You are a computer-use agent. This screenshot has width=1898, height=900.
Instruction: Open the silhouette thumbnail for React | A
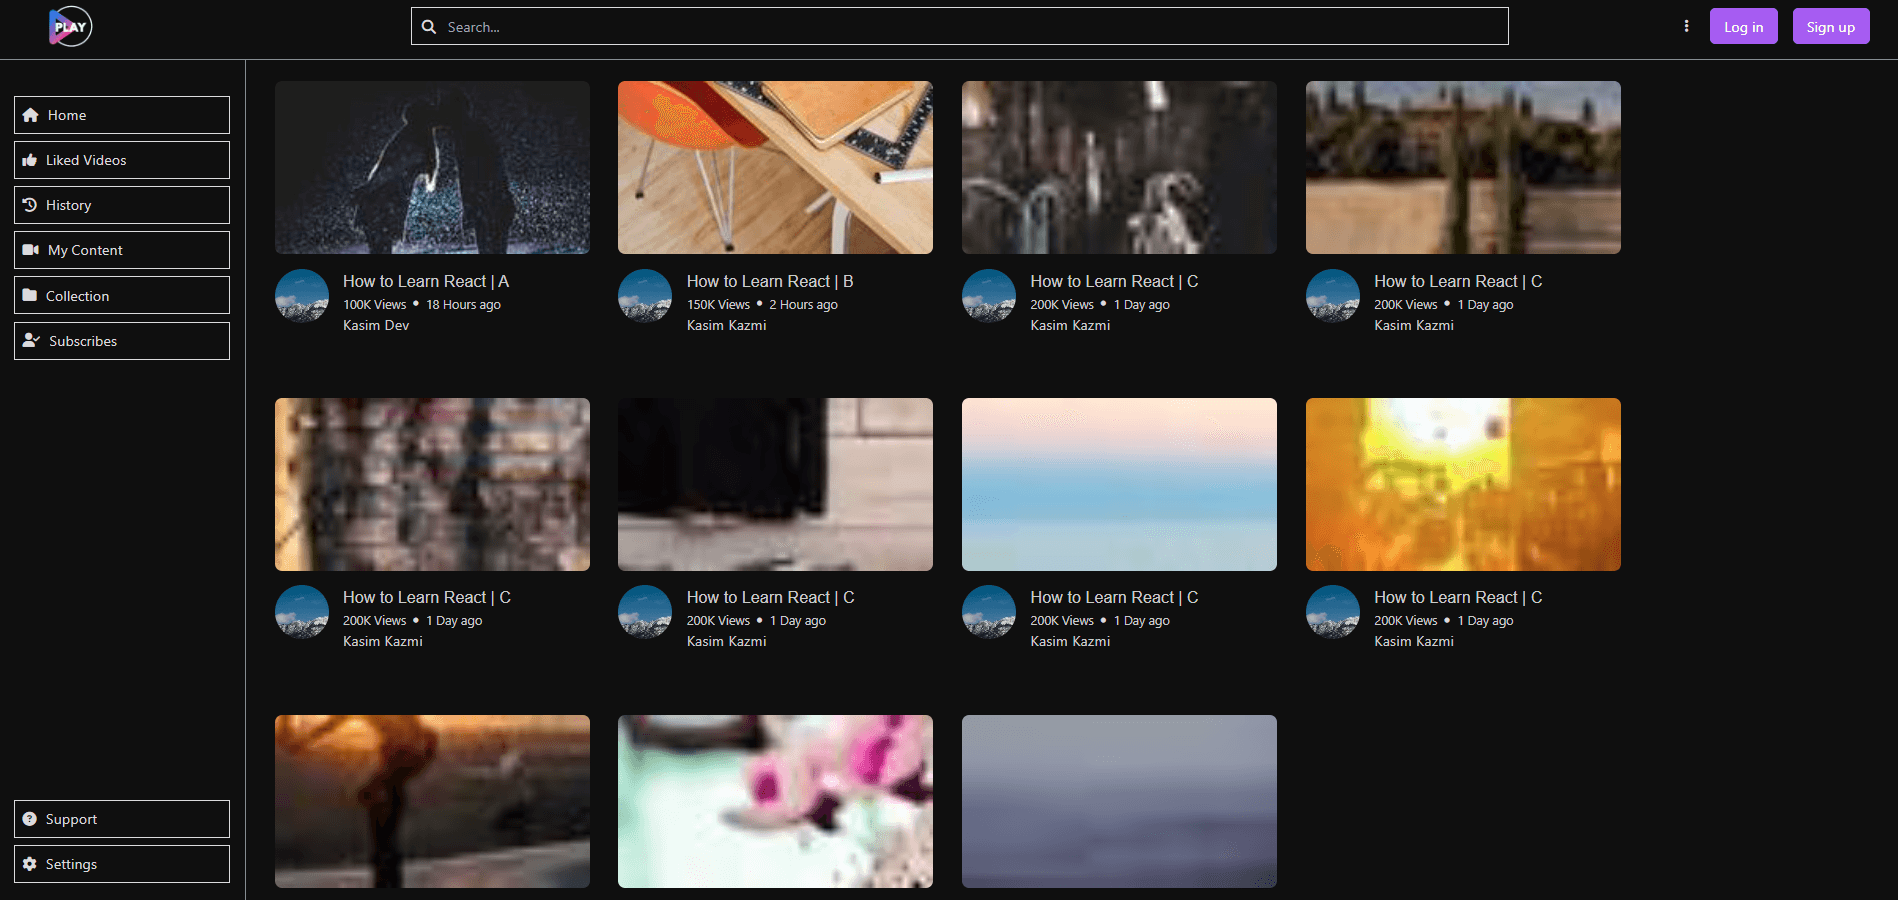pos(432,167)
